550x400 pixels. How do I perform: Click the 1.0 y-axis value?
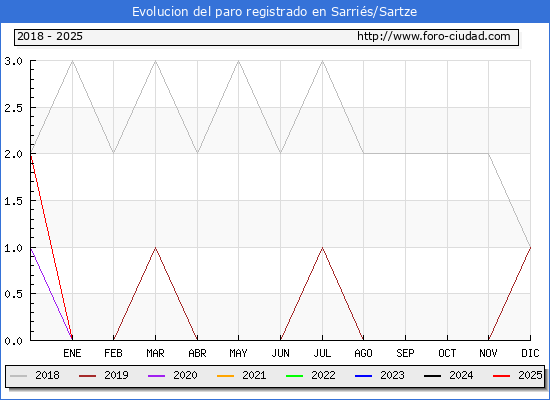pos(13,248)
